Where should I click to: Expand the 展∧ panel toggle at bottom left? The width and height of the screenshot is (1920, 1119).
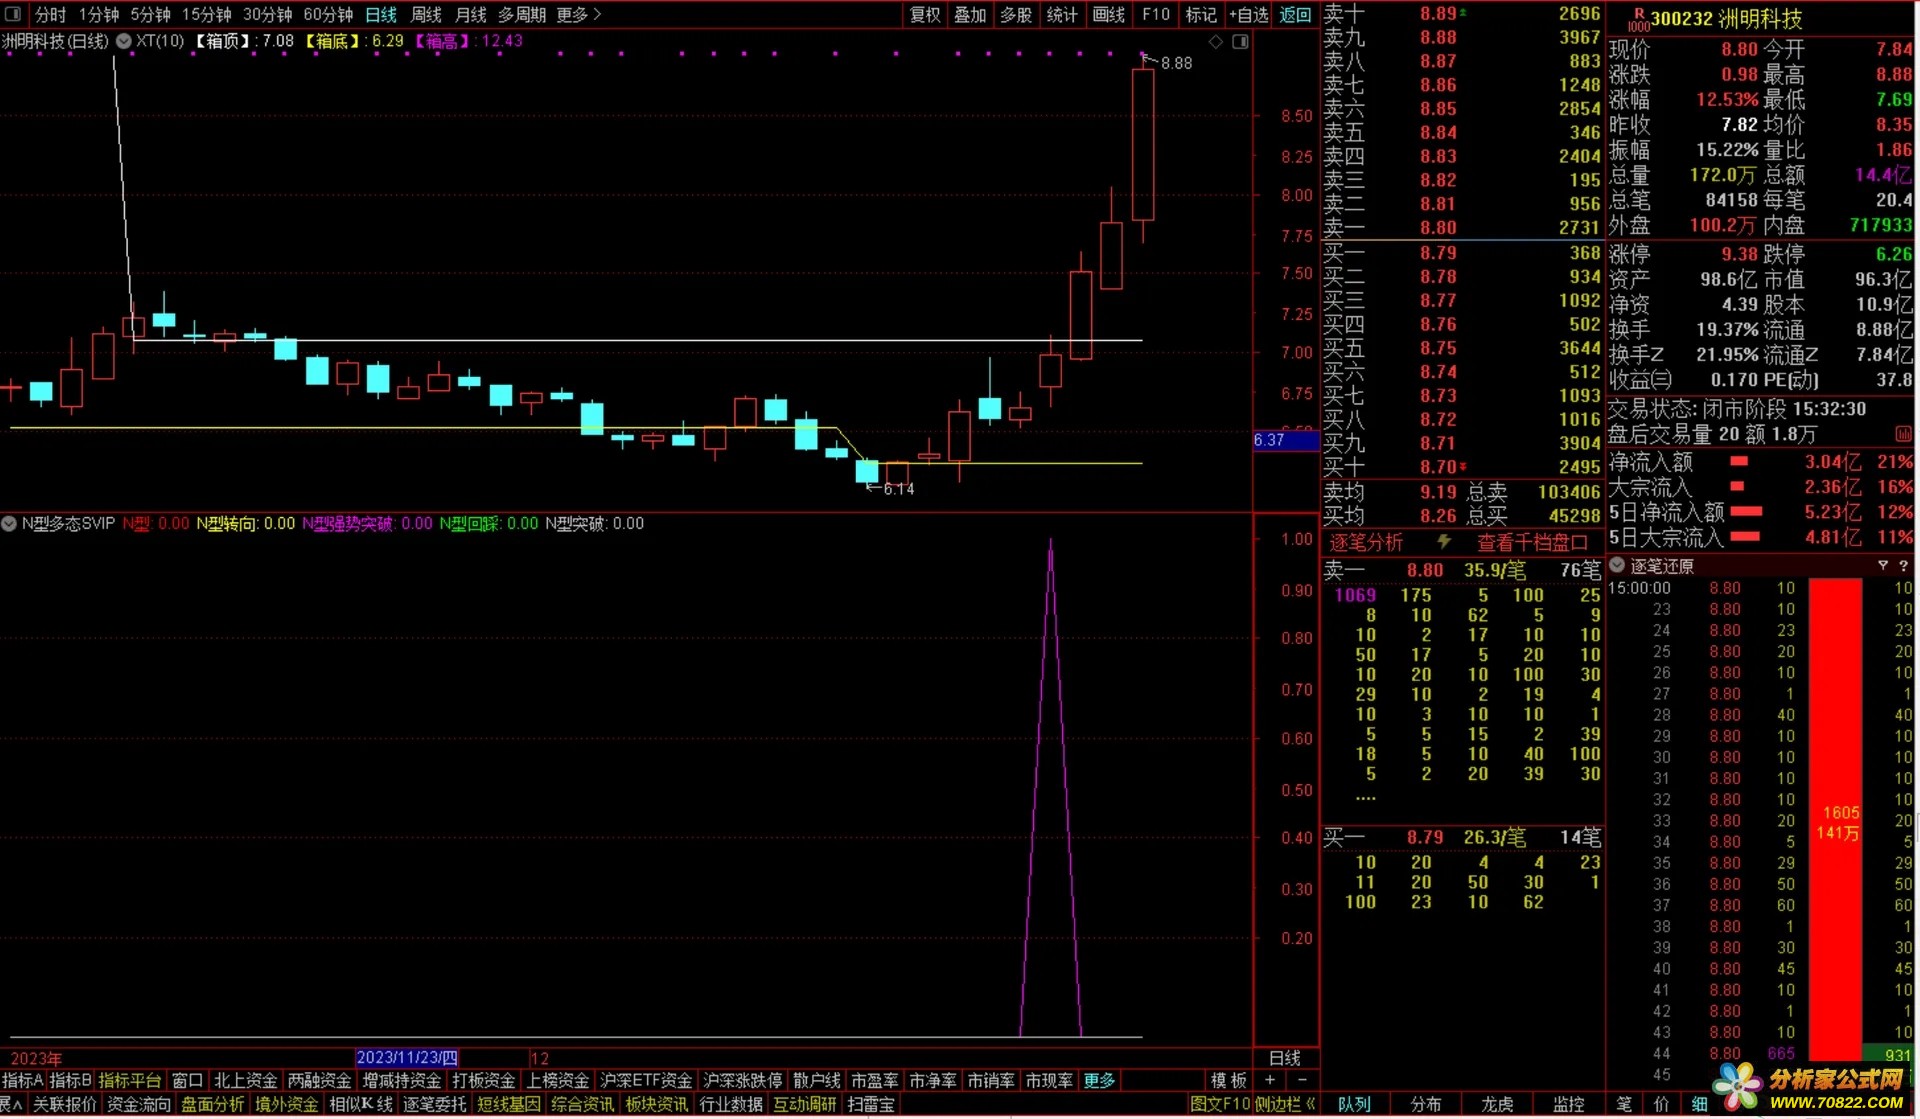click(11, 1104)
